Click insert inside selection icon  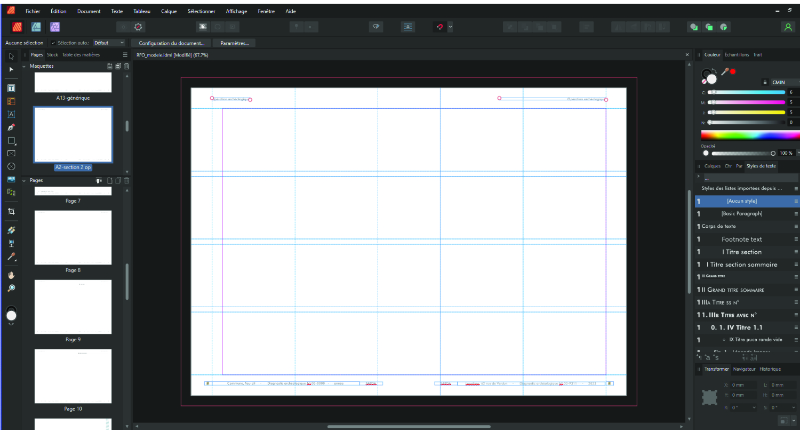click(723, 27)
